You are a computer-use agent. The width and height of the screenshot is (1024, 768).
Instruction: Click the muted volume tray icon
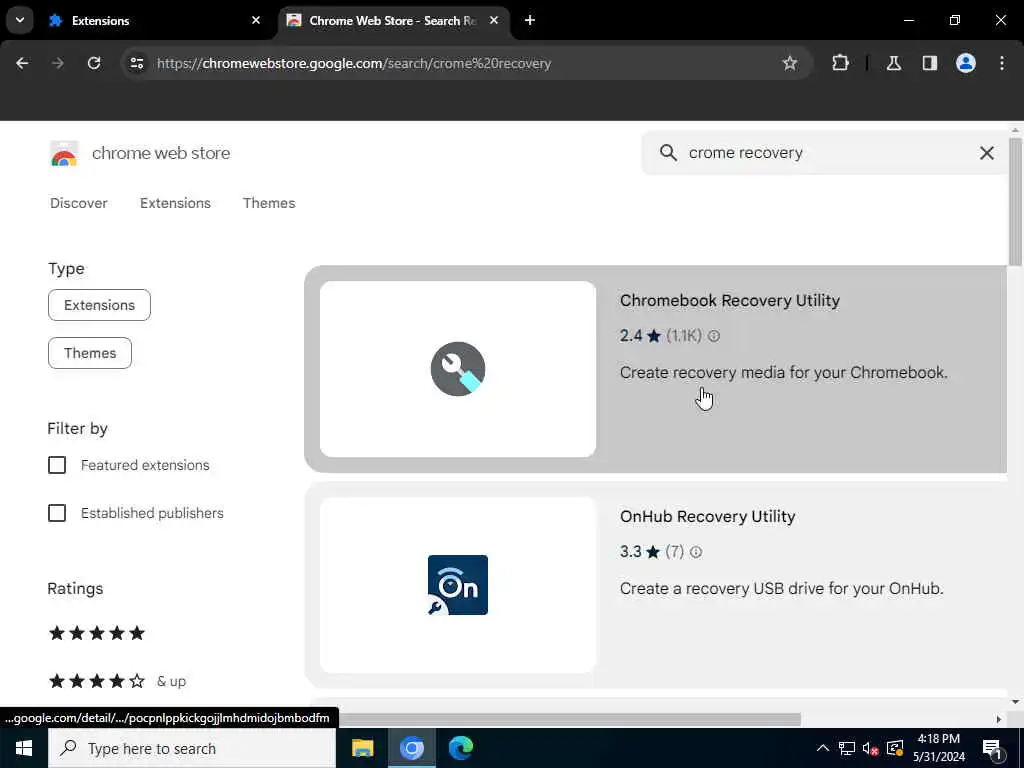pyautogui.click(x=871, y=748)
